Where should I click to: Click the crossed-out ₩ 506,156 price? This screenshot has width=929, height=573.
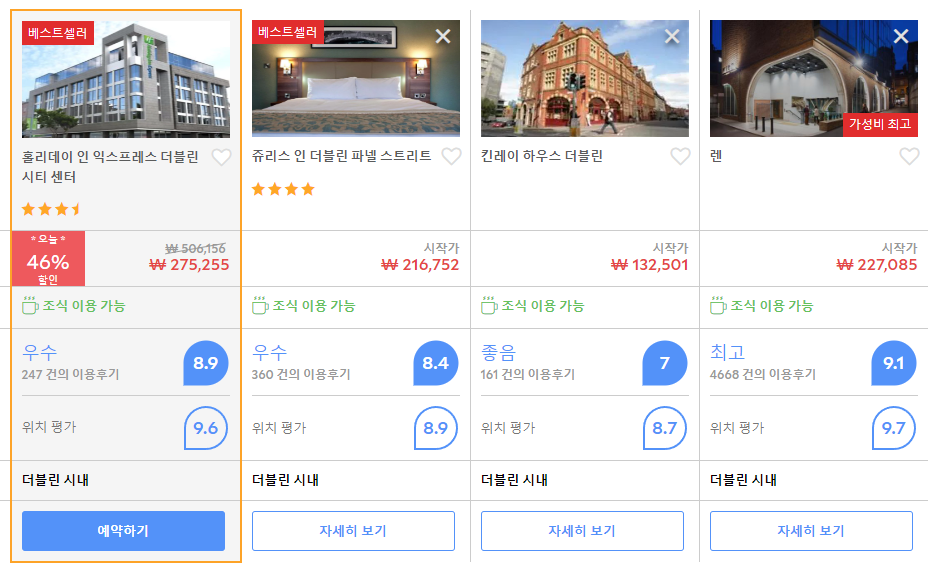tap(195, 248)
